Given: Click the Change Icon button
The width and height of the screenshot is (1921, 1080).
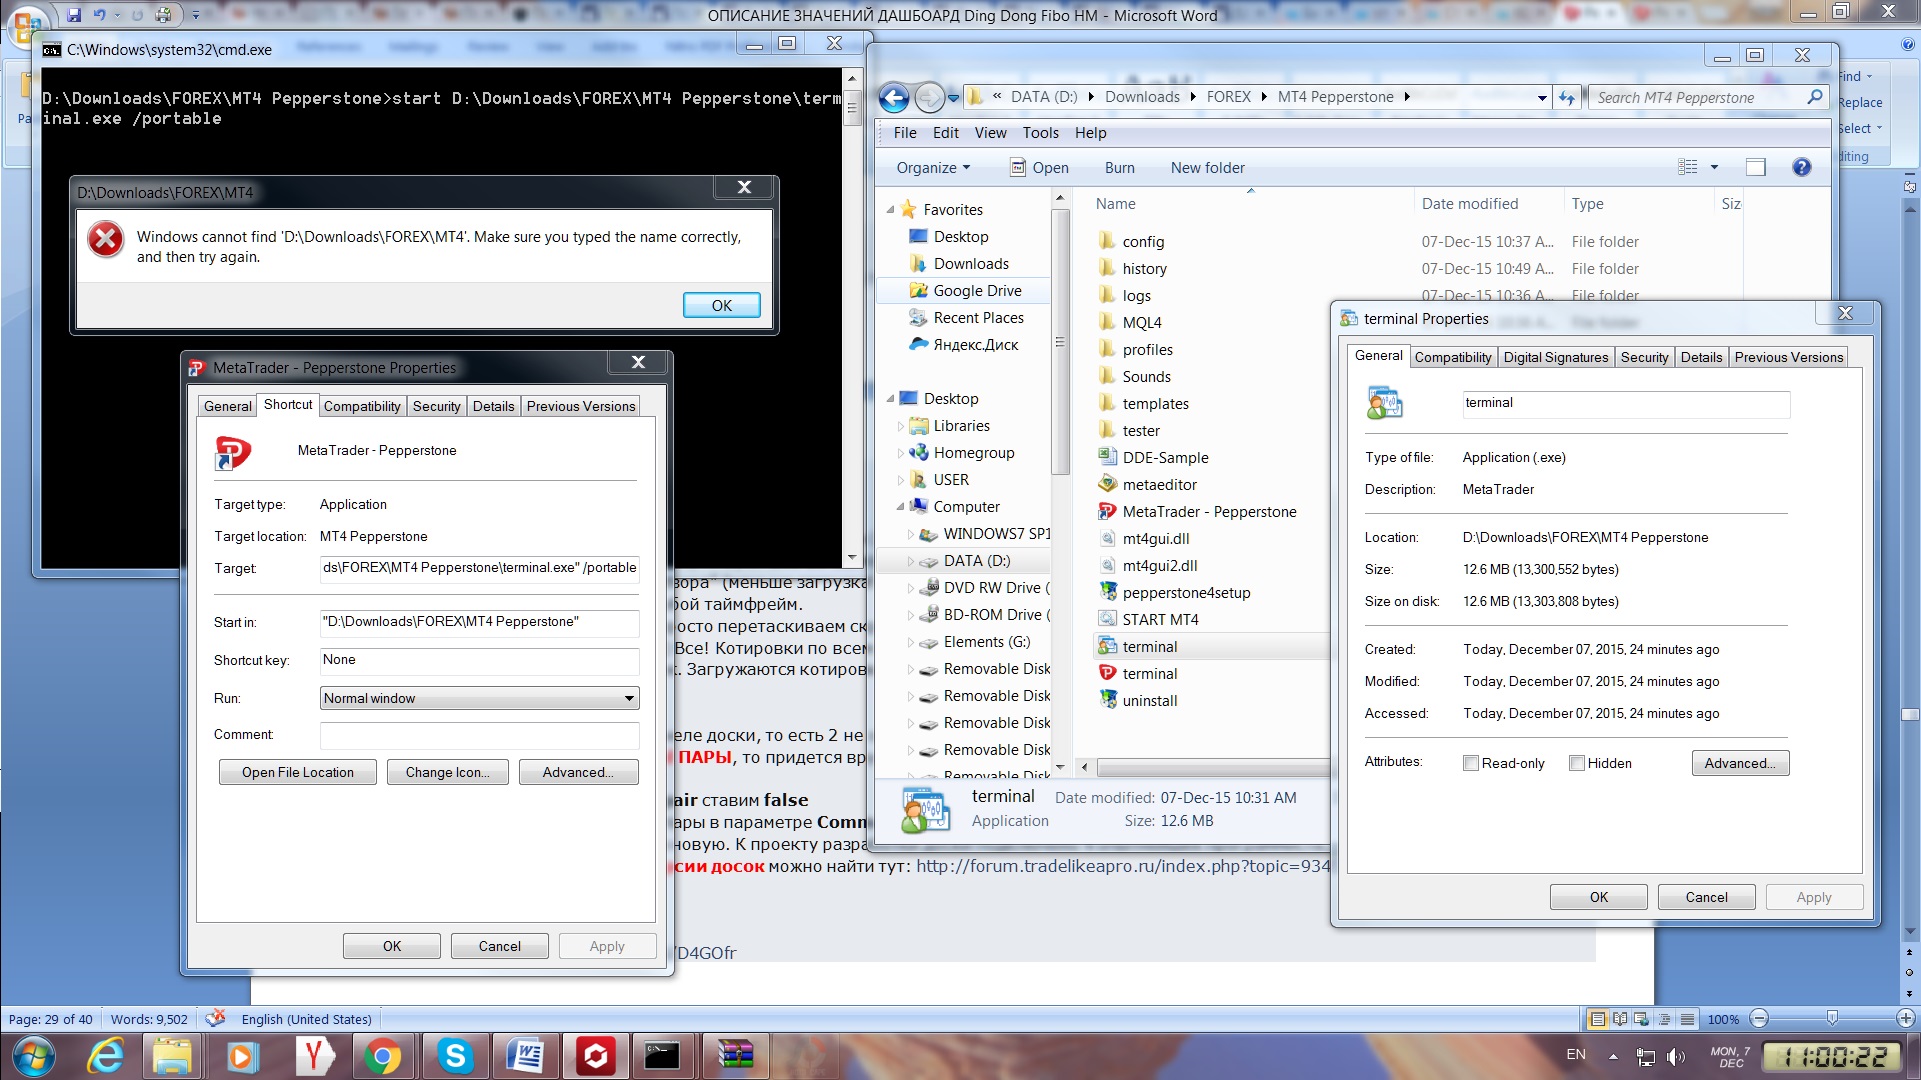Looking at the screenshot, I should click(447, 772).
